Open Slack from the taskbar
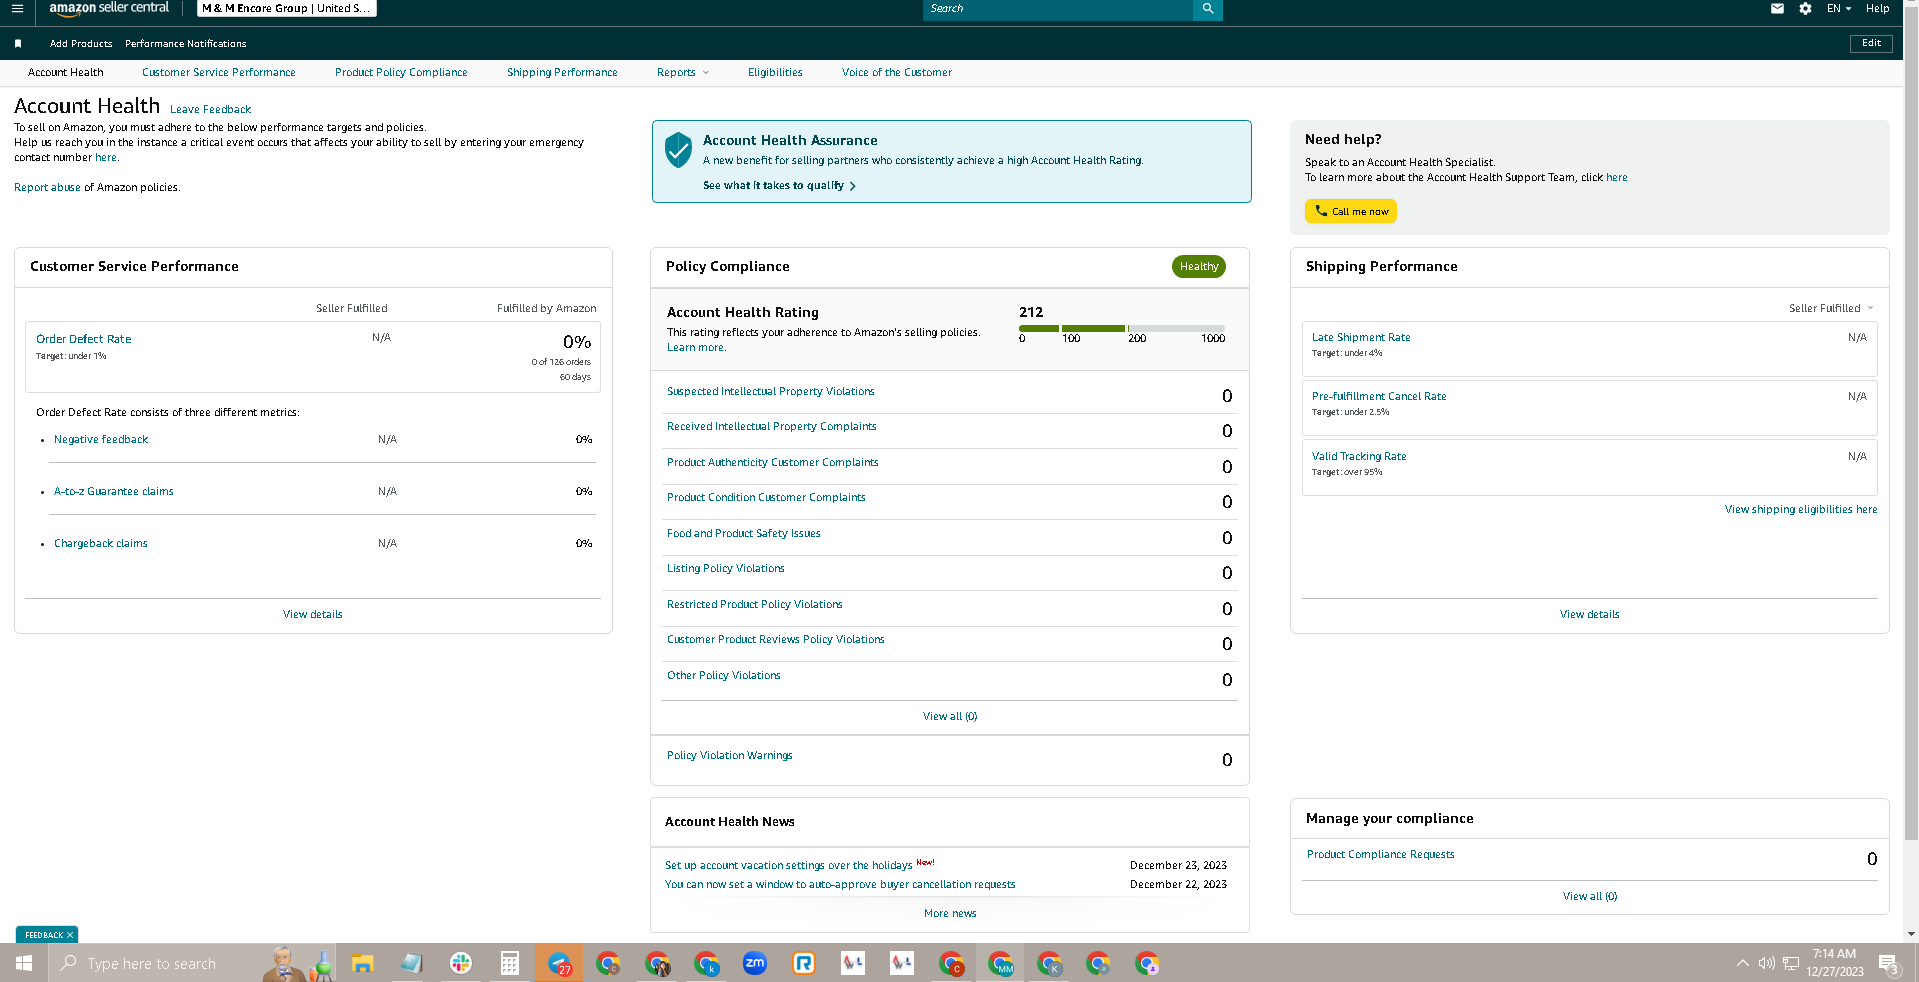The image size is (1919, 982). click(x=460, y=963)
